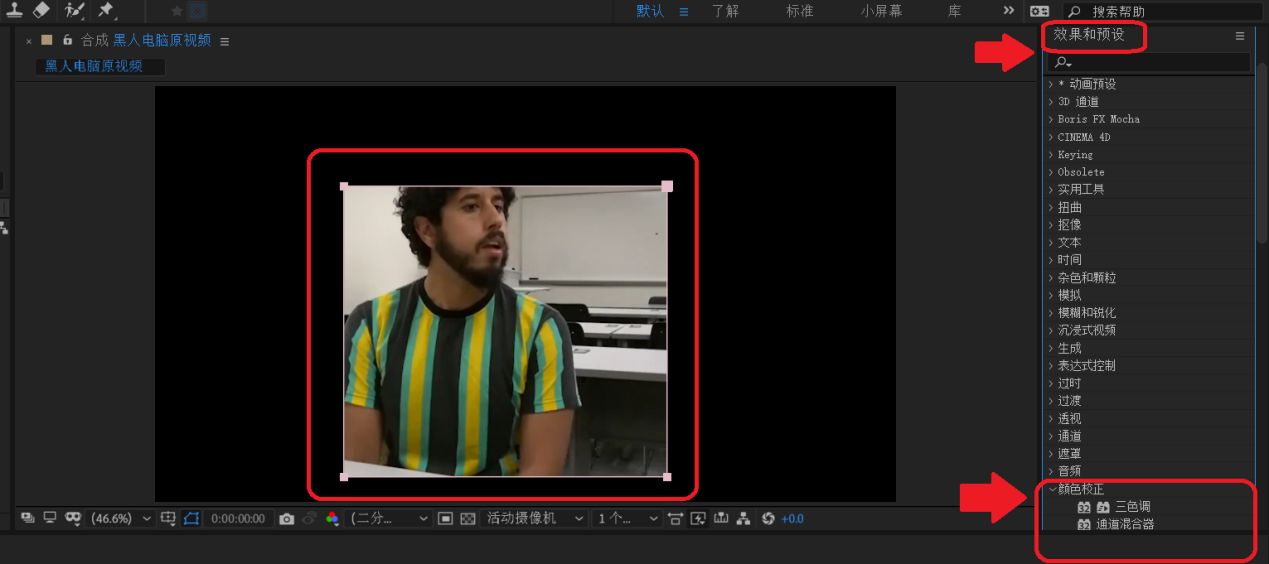Viewport: 1269px width, 564px height.
Task: Select the Clone Stamp tool
Action: pos(15,10)
